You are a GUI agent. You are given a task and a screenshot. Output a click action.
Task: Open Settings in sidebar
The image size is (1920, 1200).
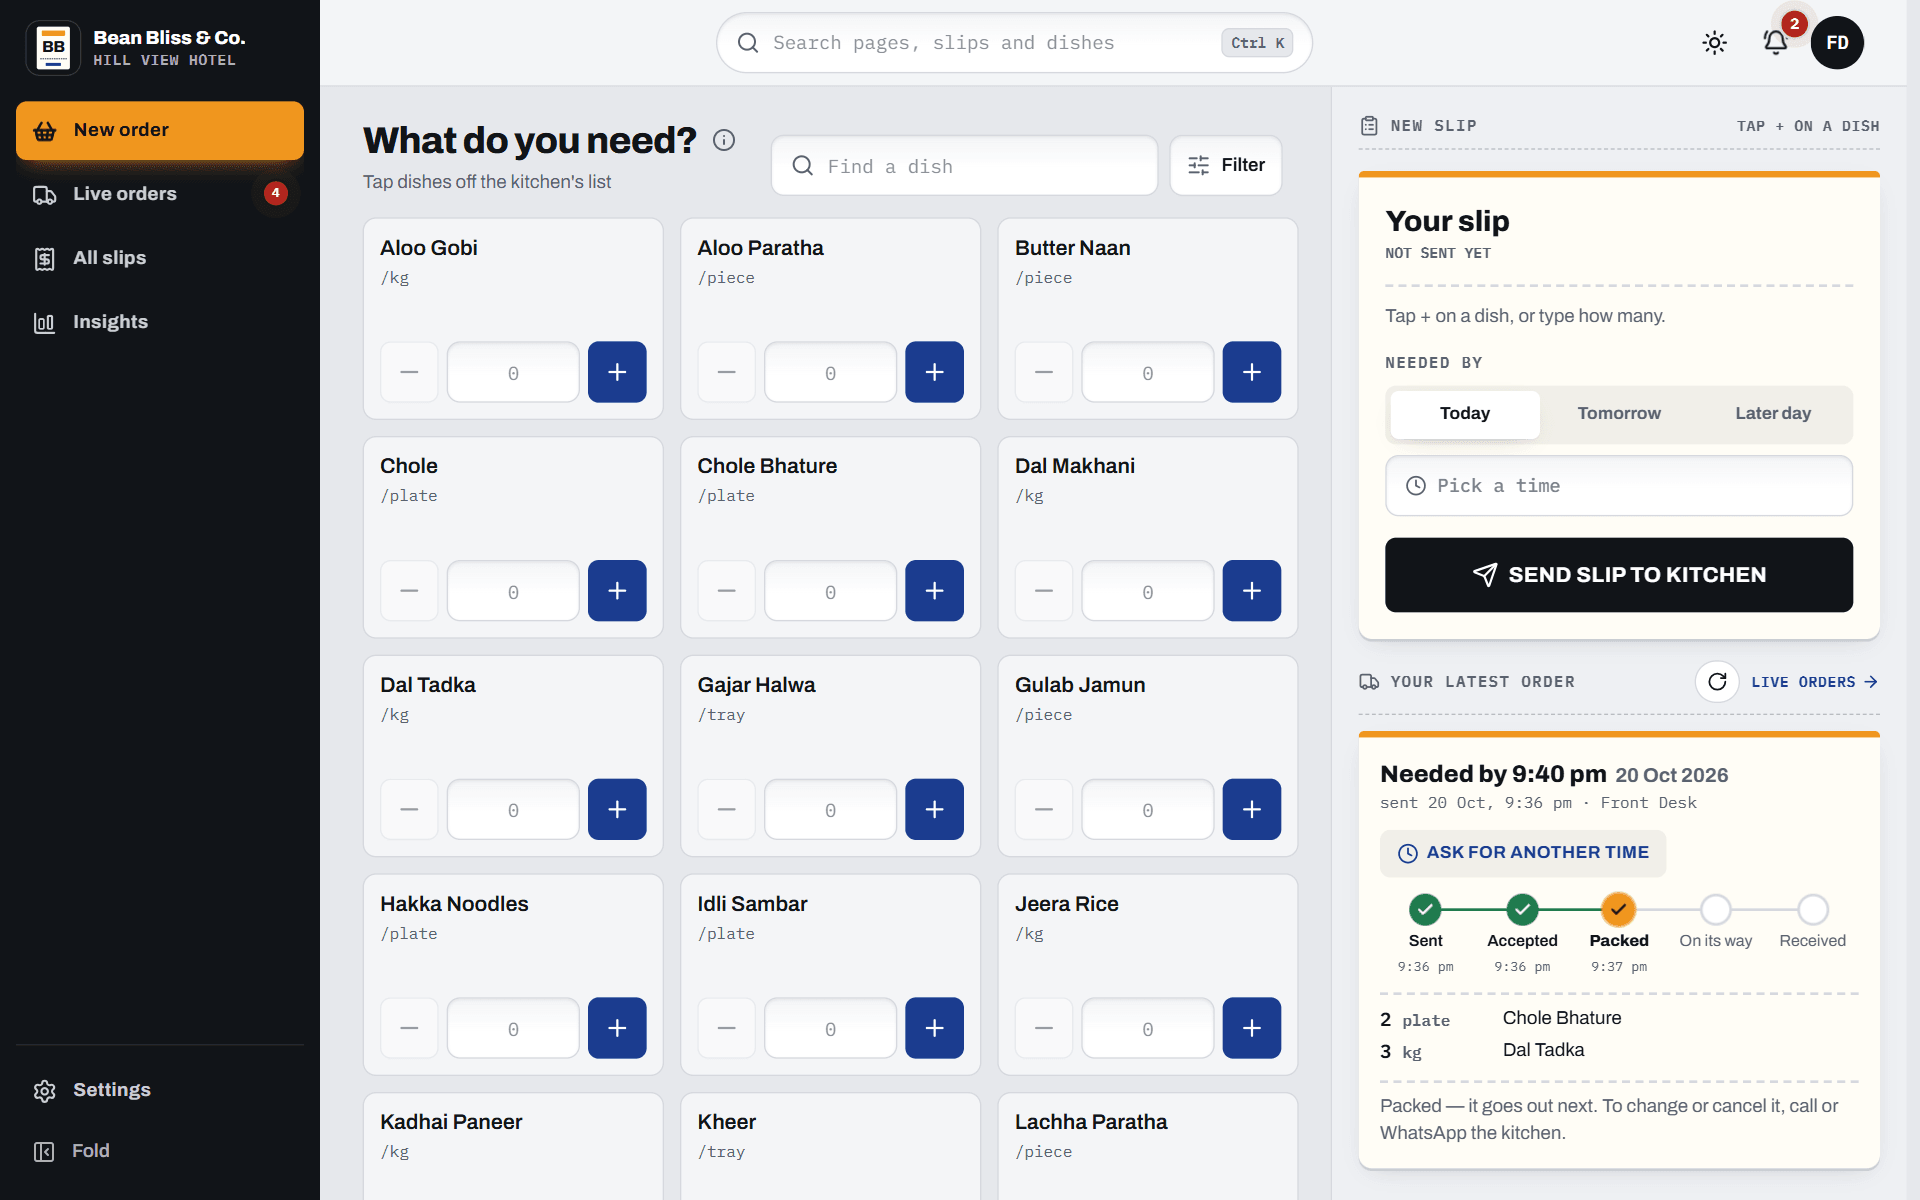point(160,1090)
